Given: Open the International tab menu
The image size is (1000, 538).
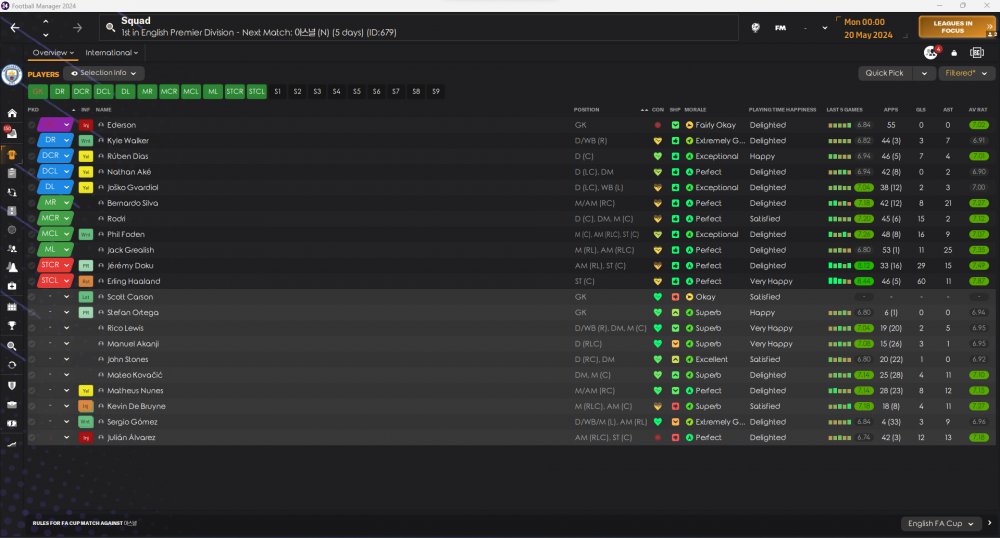Looking at the screenshot, I should click(112, 53).
